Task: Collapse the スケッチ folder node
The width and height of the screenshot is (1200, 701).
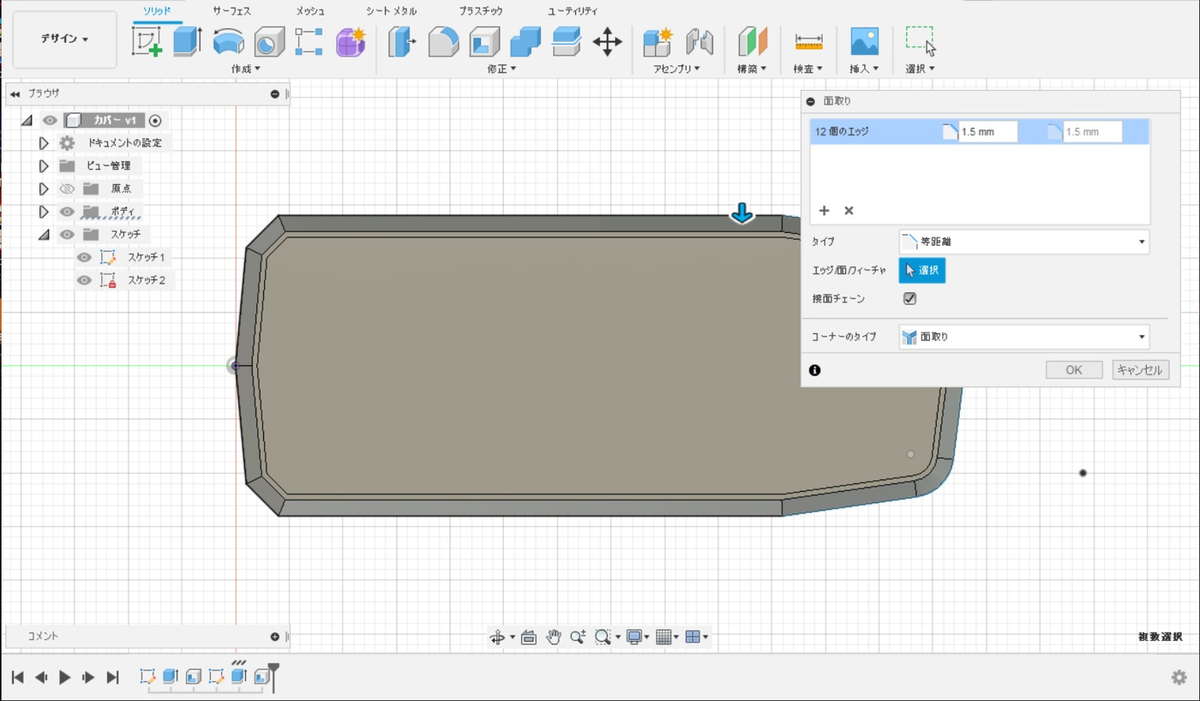Action: [x=43, y=235]
